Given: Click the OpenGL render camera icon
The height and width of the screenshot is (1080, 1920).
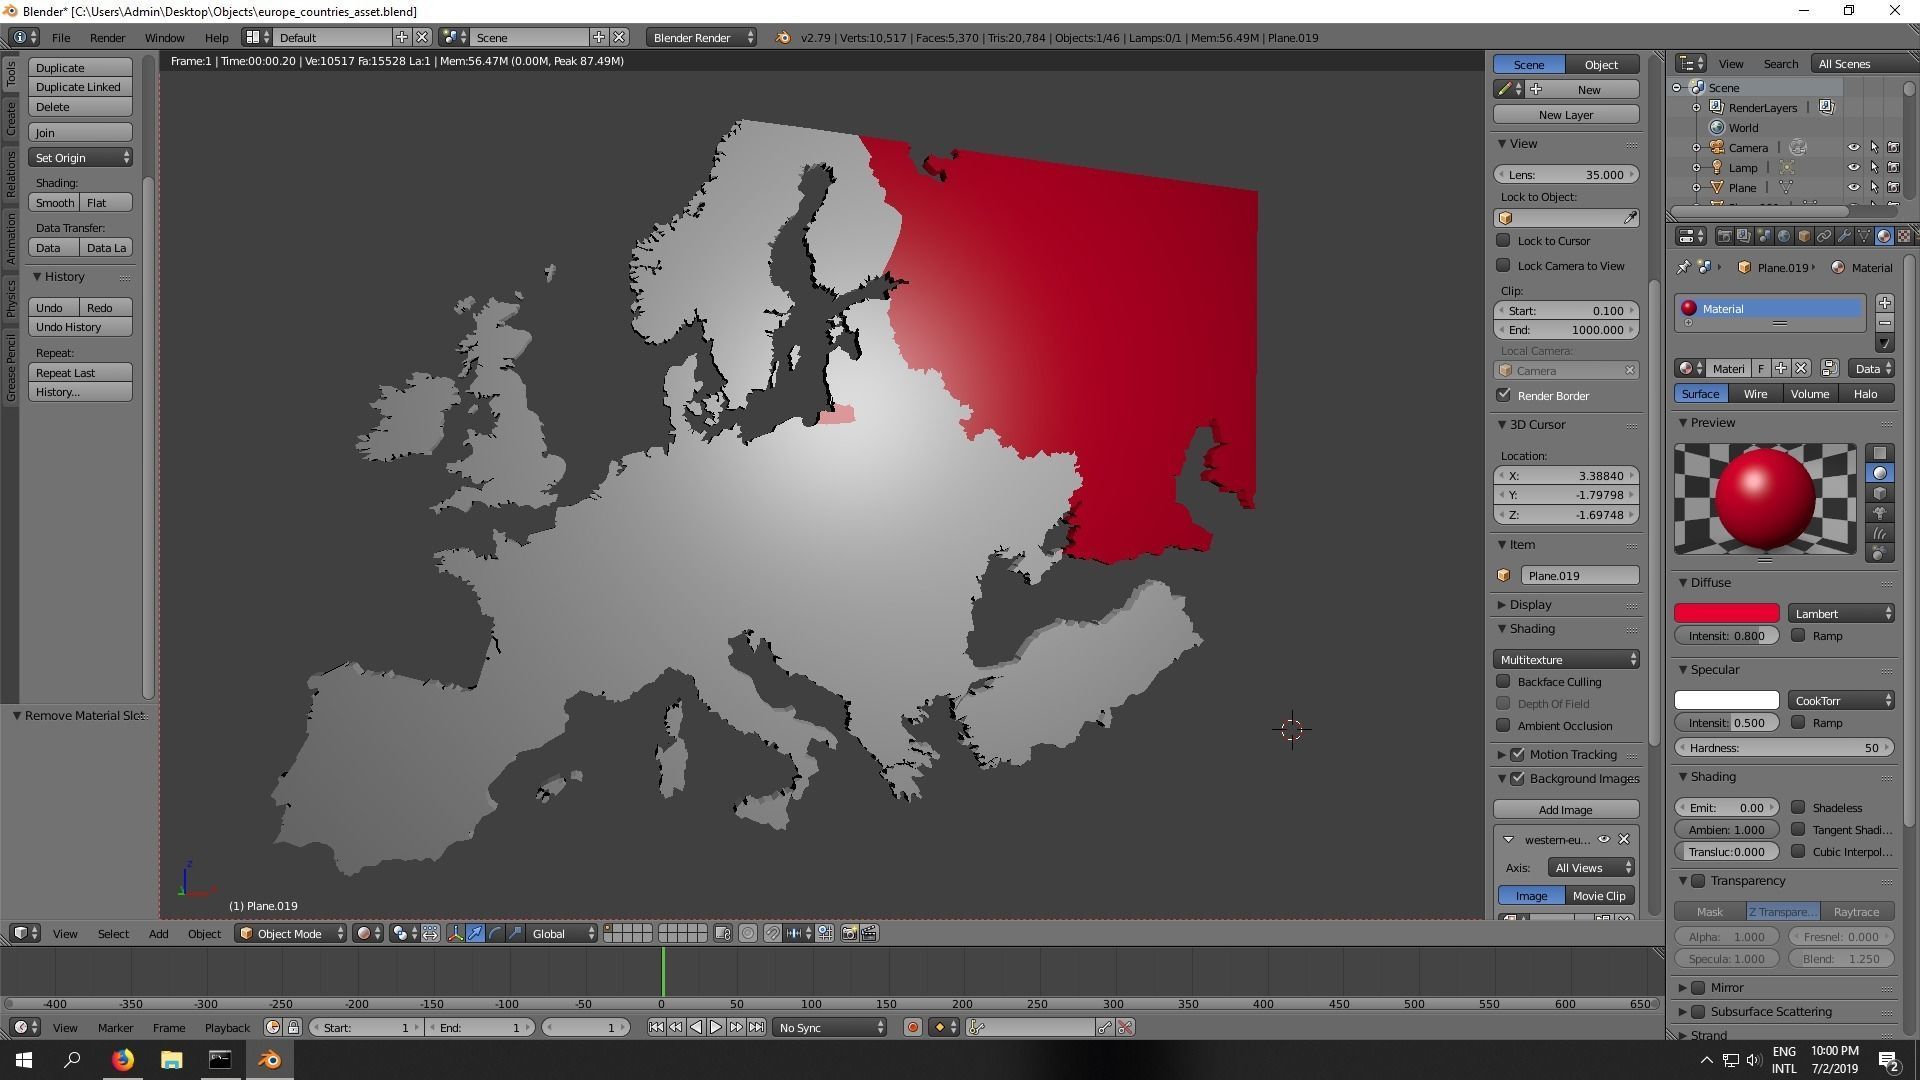Looking at the screenshot, I should click(849, 933).
